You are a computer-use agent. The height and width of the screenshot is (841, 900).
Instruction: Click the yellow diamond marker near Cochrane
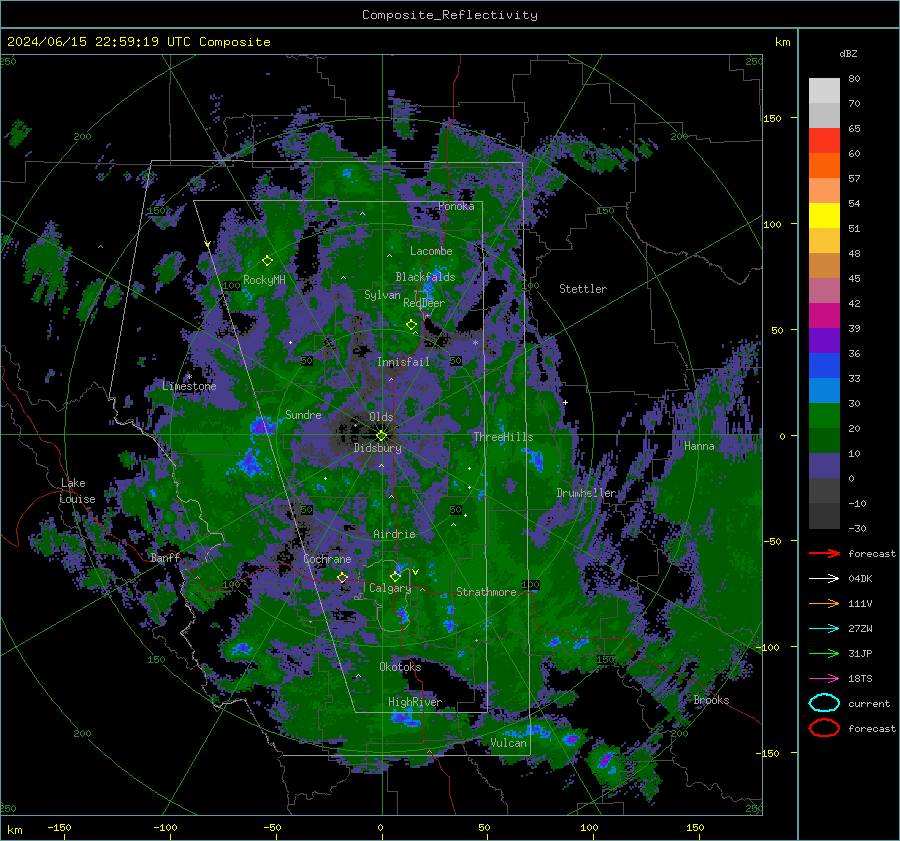tap(342, 578)
